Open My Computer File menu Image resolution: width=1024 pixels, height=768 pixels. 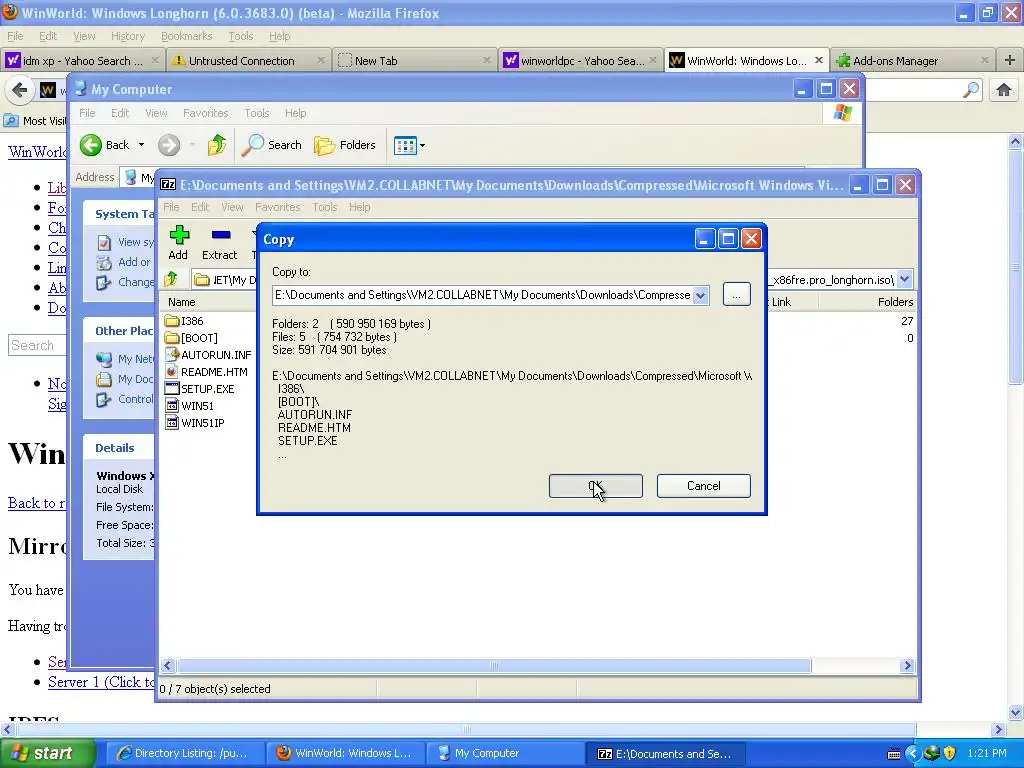pyautogui.click(x=87, y=113)
